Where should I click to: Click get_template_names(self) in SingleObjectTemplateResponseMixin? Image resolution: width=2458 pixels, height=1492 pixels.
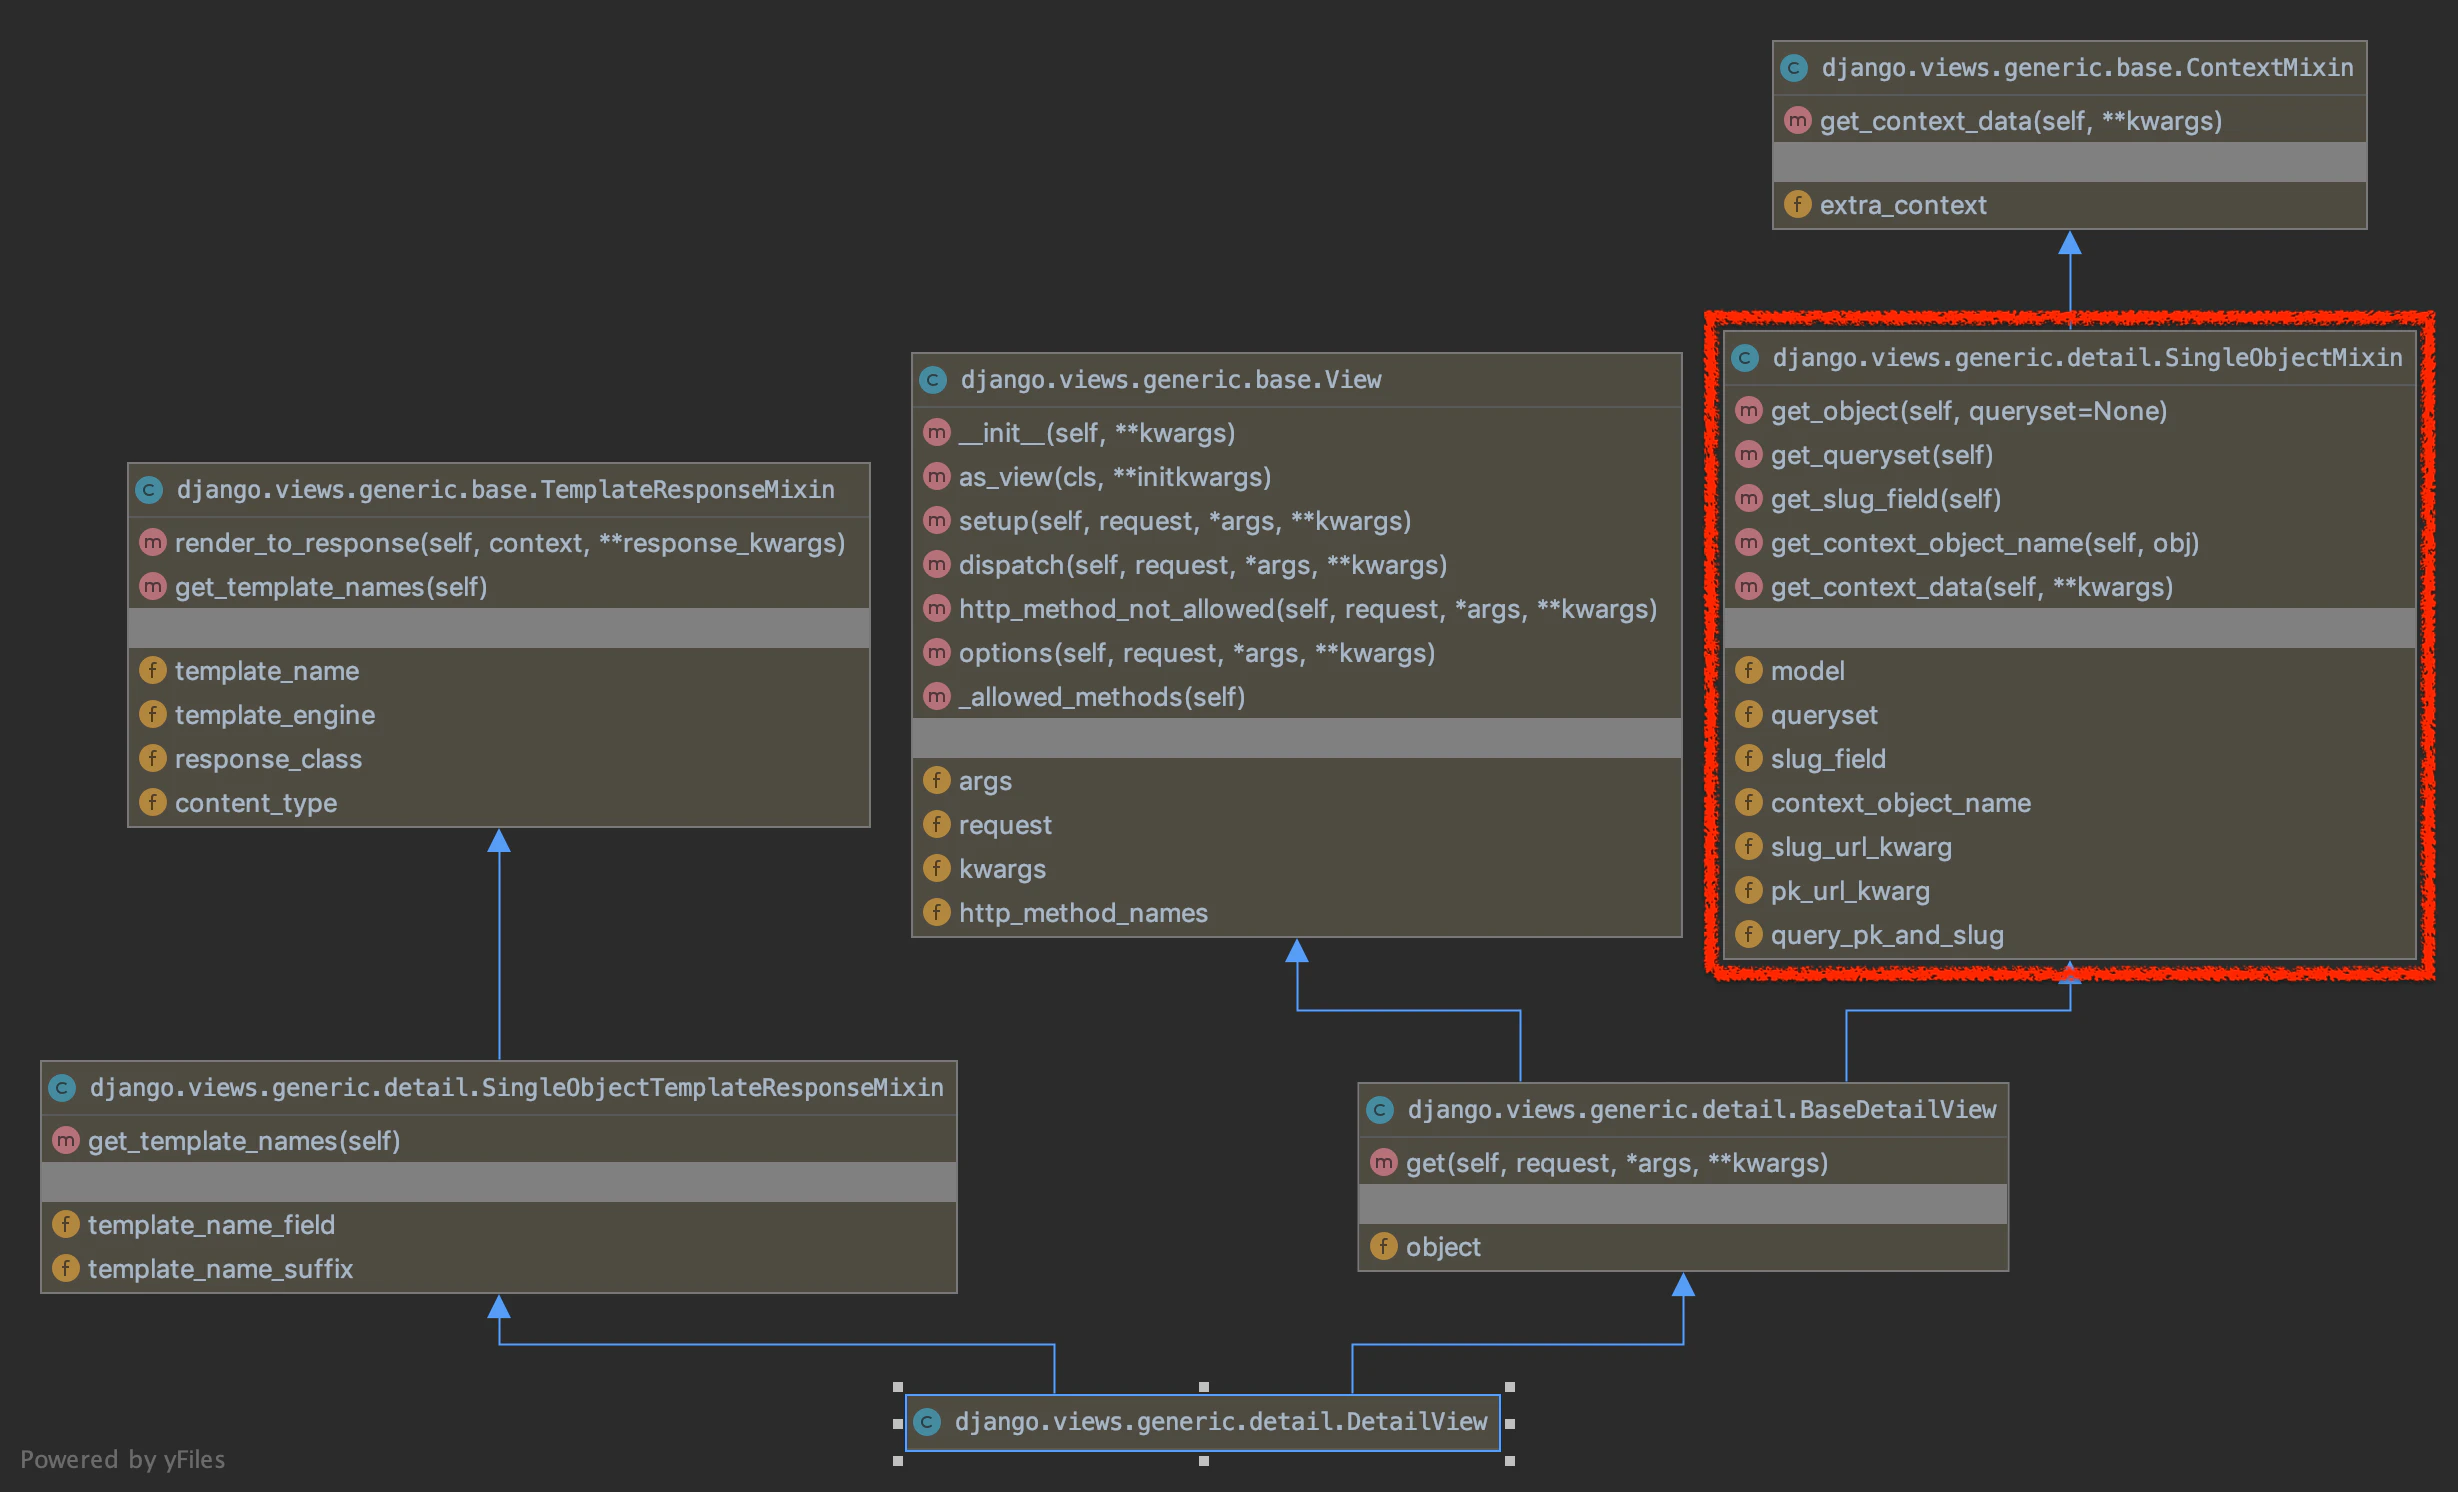pos(498,1141)
